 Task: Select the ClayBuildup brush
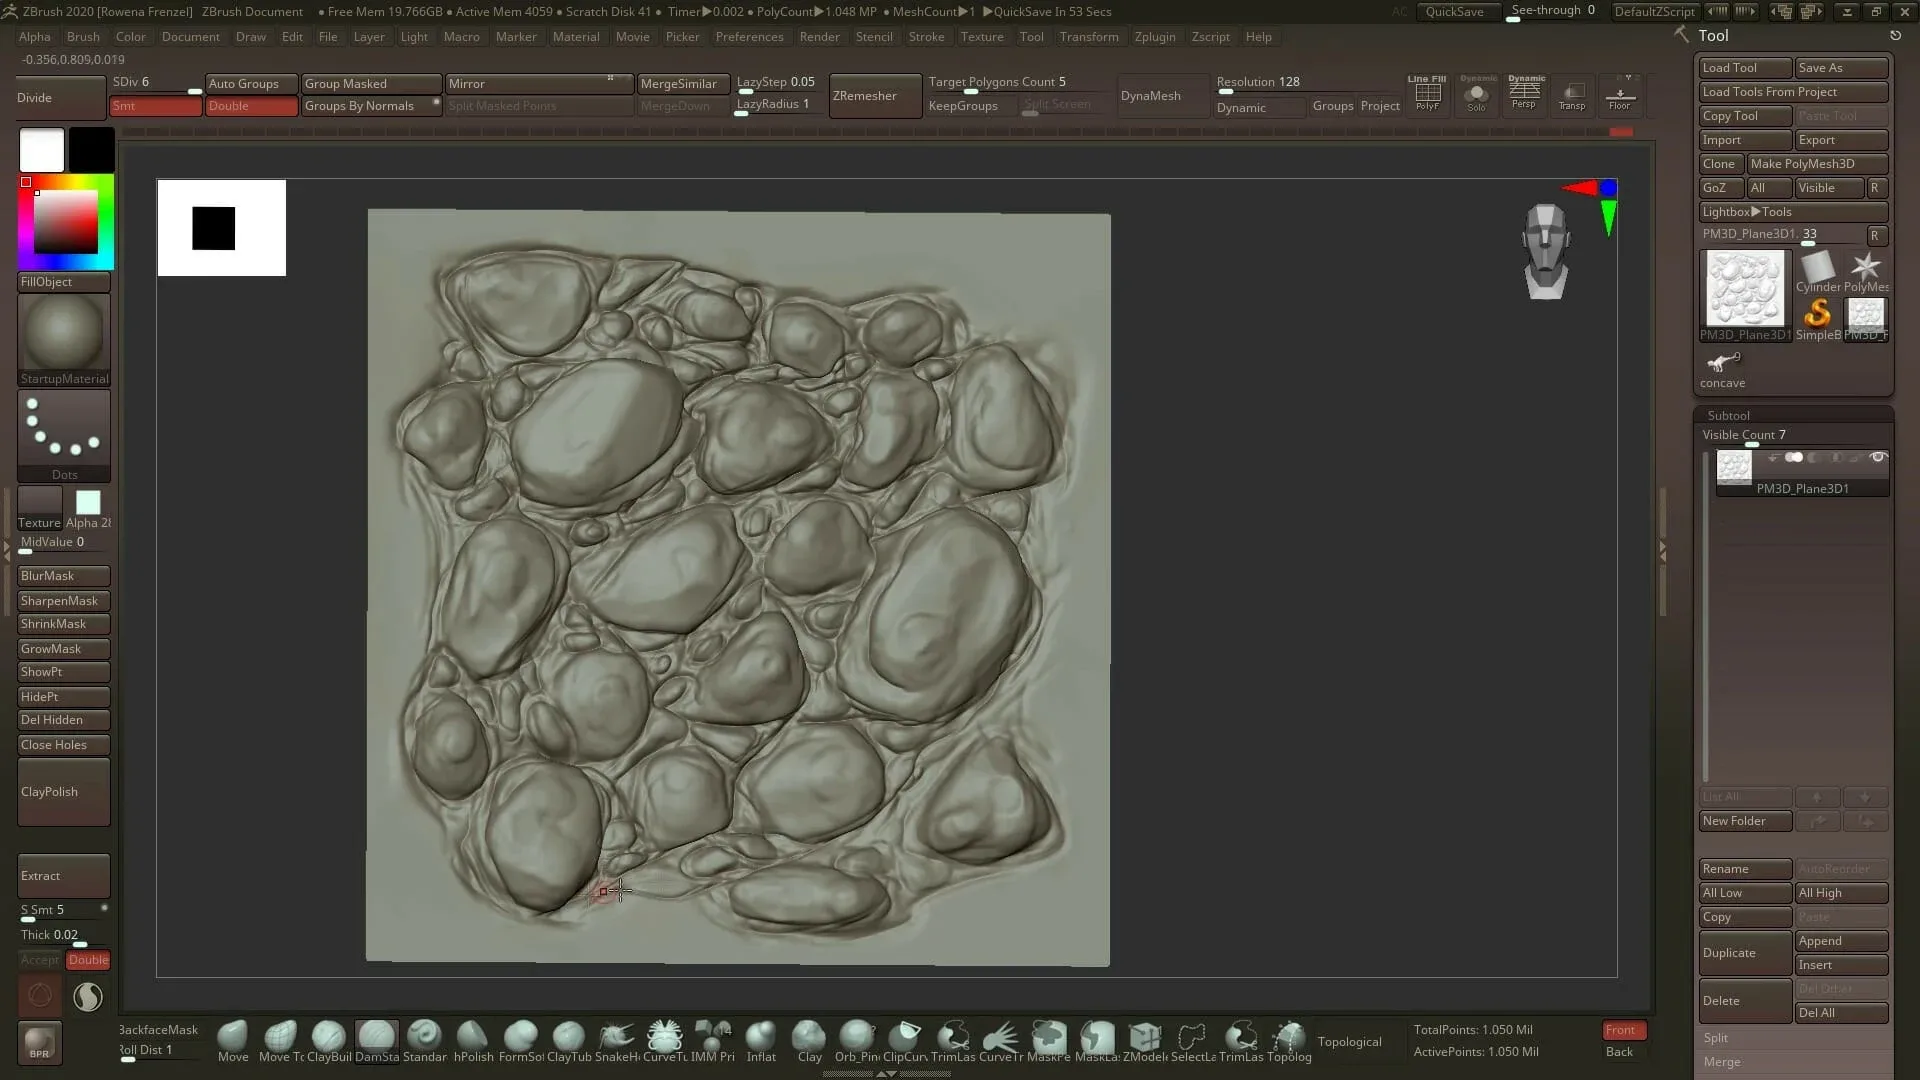329,1035
